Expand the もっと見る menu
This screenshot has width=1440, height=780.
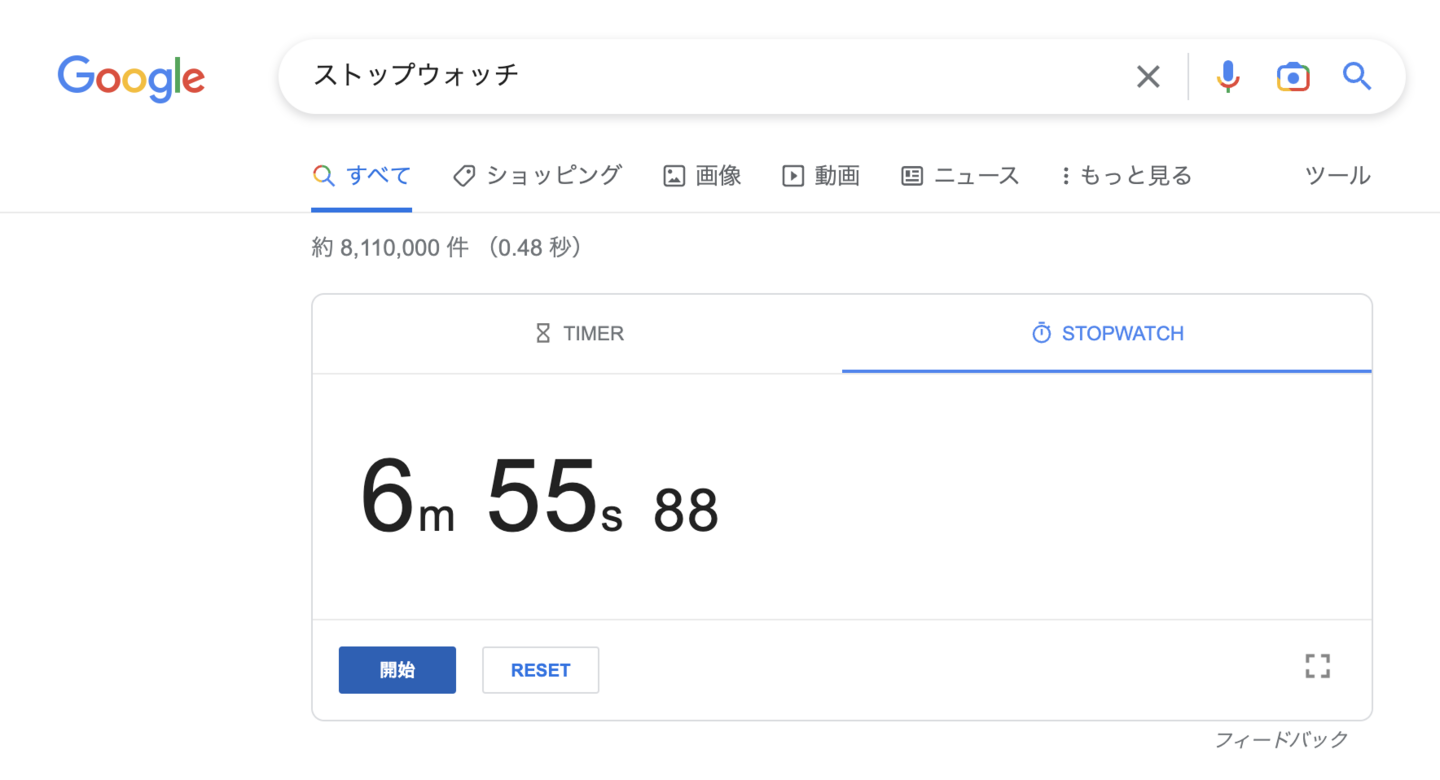click(x=1127, y=176)
